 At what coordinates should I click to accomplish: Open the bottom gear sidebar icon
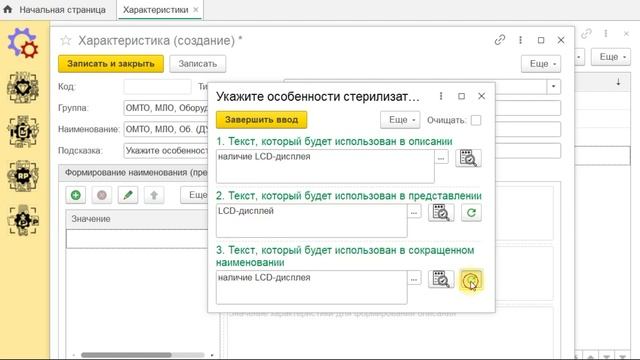(x=23, y=220)
